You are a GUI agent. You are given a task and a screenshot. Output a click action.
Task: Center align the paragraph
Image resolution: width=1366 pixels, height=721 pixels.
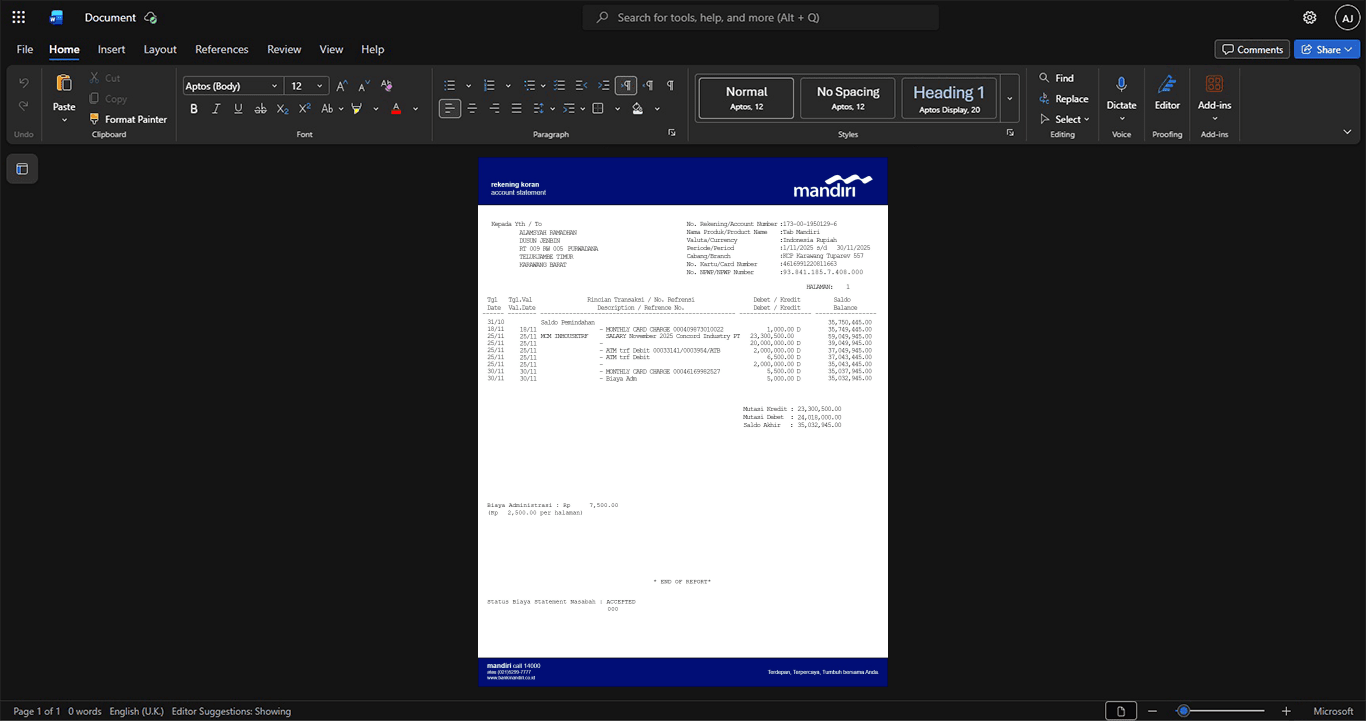472,108
